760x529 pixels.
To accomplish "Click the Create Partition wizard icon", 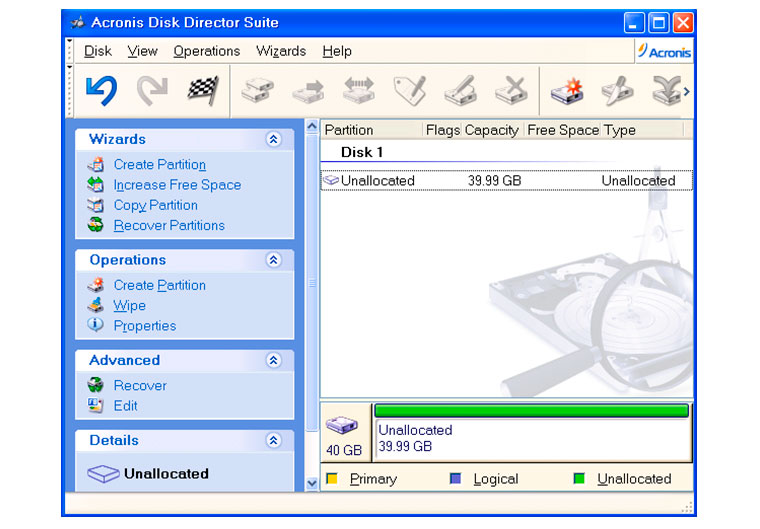I will coord(95,164).
